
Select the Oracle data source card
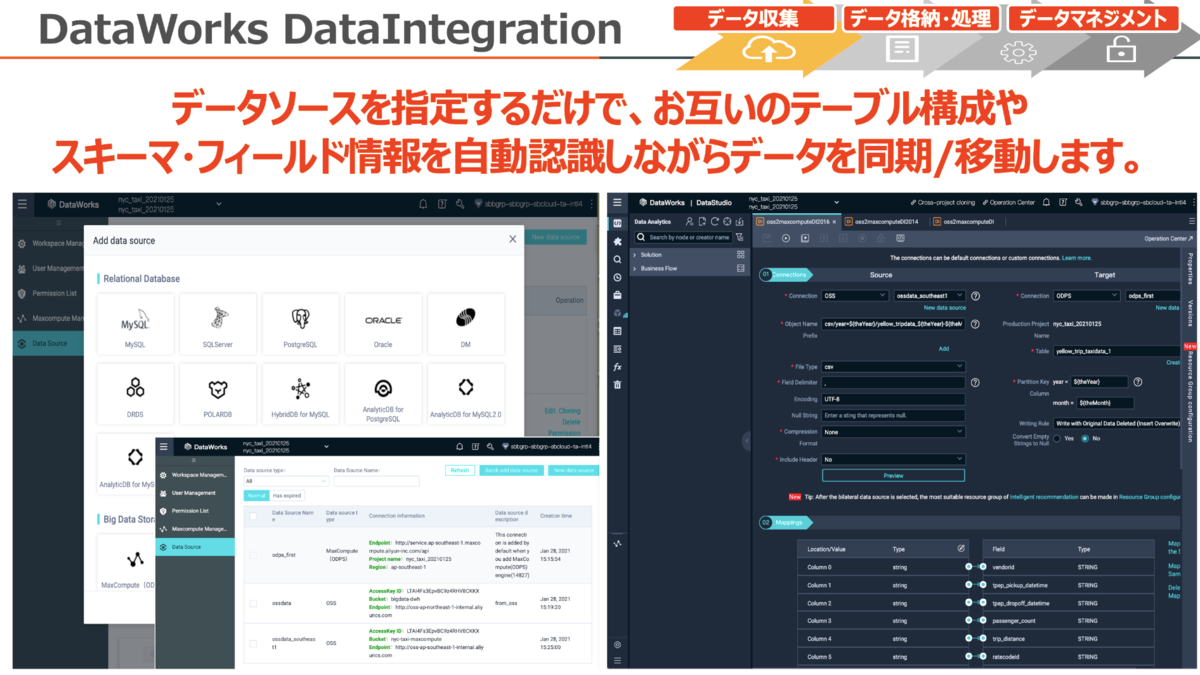coord(383,325)
